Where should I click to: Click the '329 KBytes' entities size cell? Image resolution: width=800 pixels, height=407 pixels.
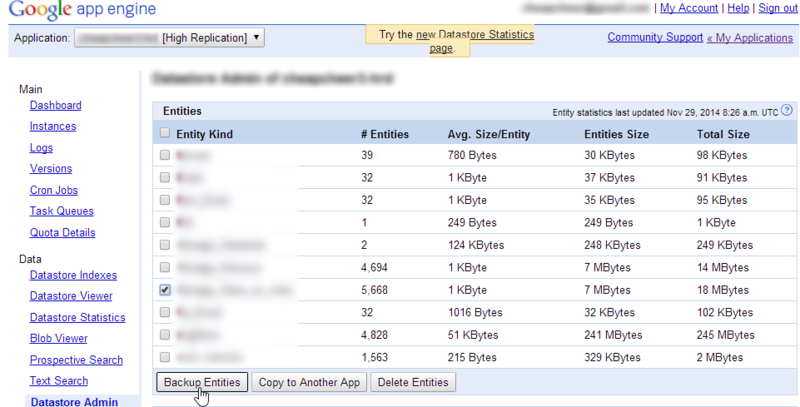pyautogui.click(x=612, y=357)
